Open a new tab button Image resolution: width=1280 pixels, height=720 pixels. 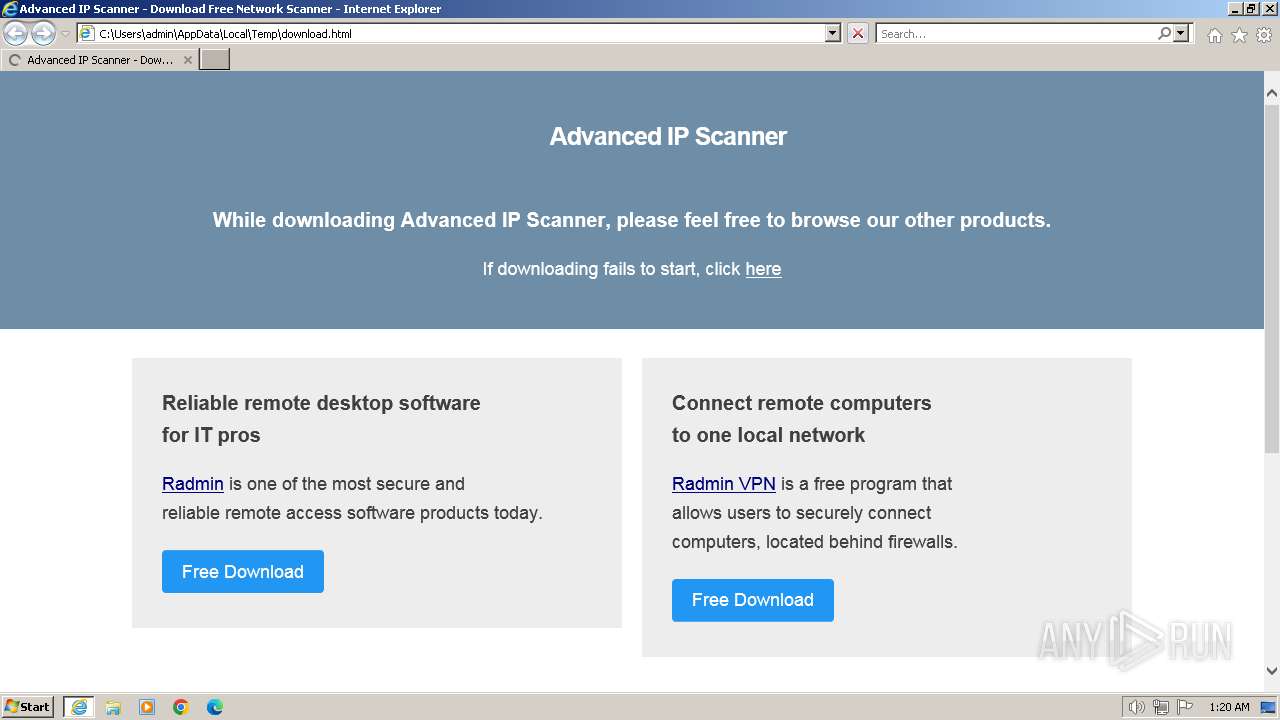tap(215, 60)
